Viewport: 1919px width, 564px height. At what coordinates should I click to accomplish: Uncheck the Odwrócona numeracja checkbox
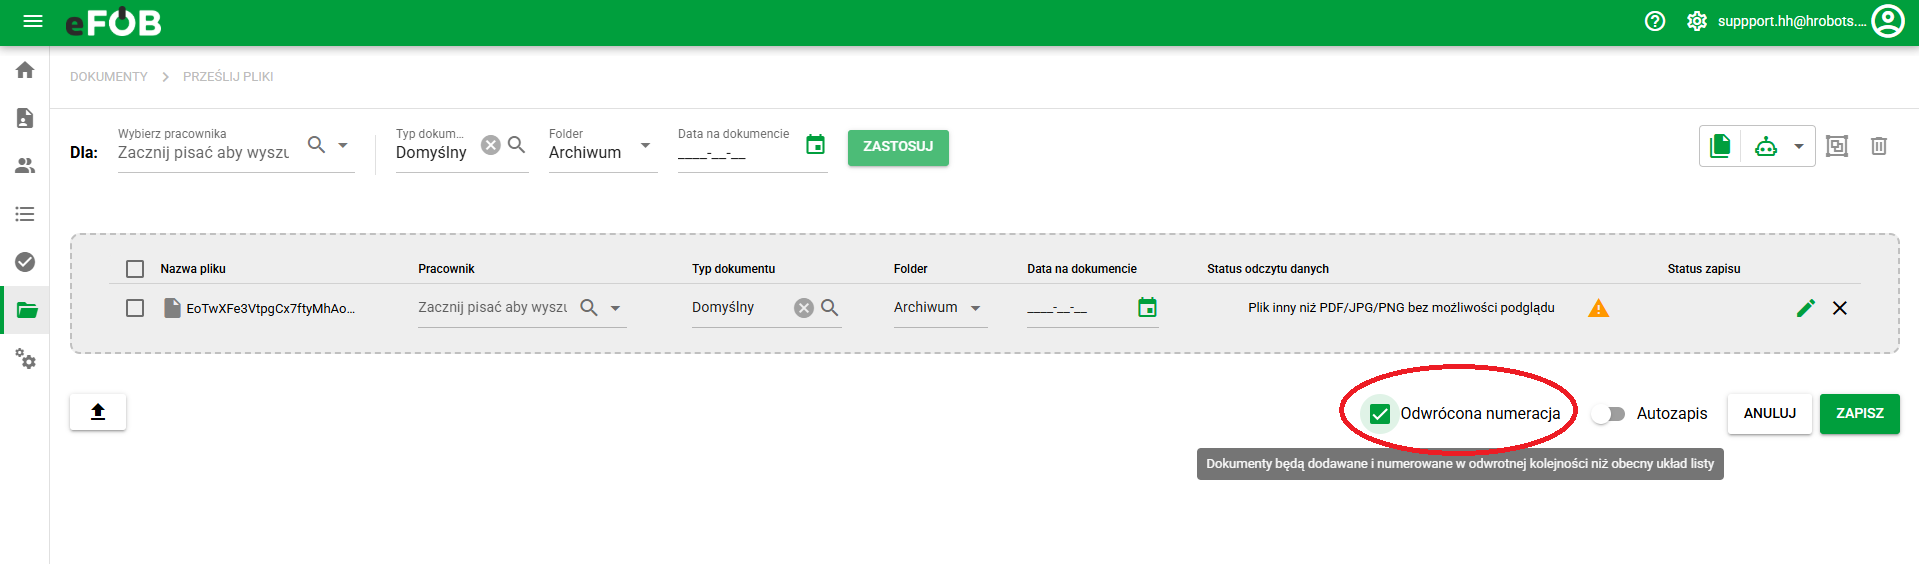tap(1380, 414)
